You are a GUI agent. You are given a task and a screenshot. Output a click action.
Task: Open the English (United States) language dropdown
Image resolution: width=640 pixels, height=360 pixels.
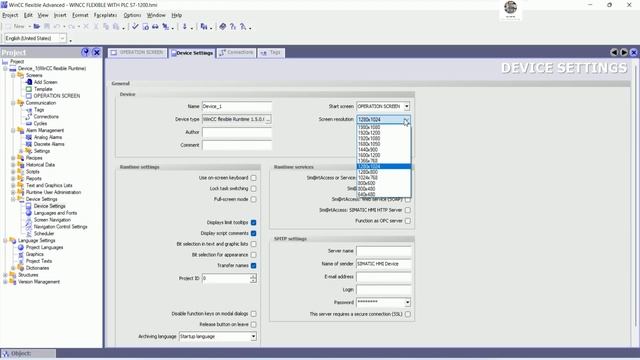[62, 38]
